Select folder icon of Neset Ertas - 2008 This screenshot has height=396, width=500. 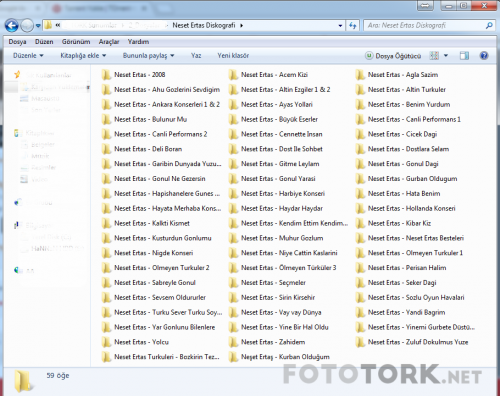click(x=106, y=75)
